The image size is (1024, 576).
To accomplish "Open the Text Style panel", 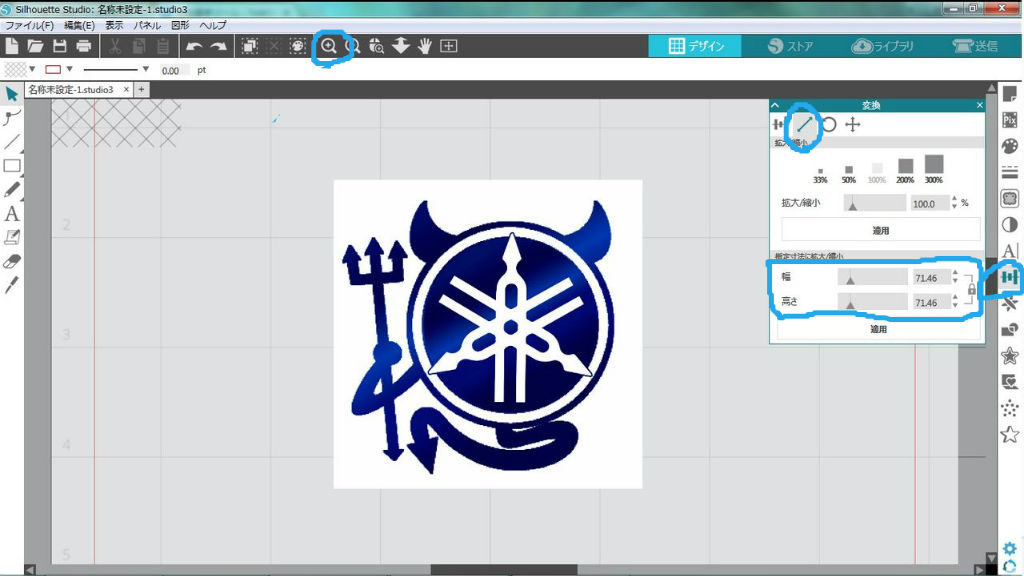I will click(1010, 251).
